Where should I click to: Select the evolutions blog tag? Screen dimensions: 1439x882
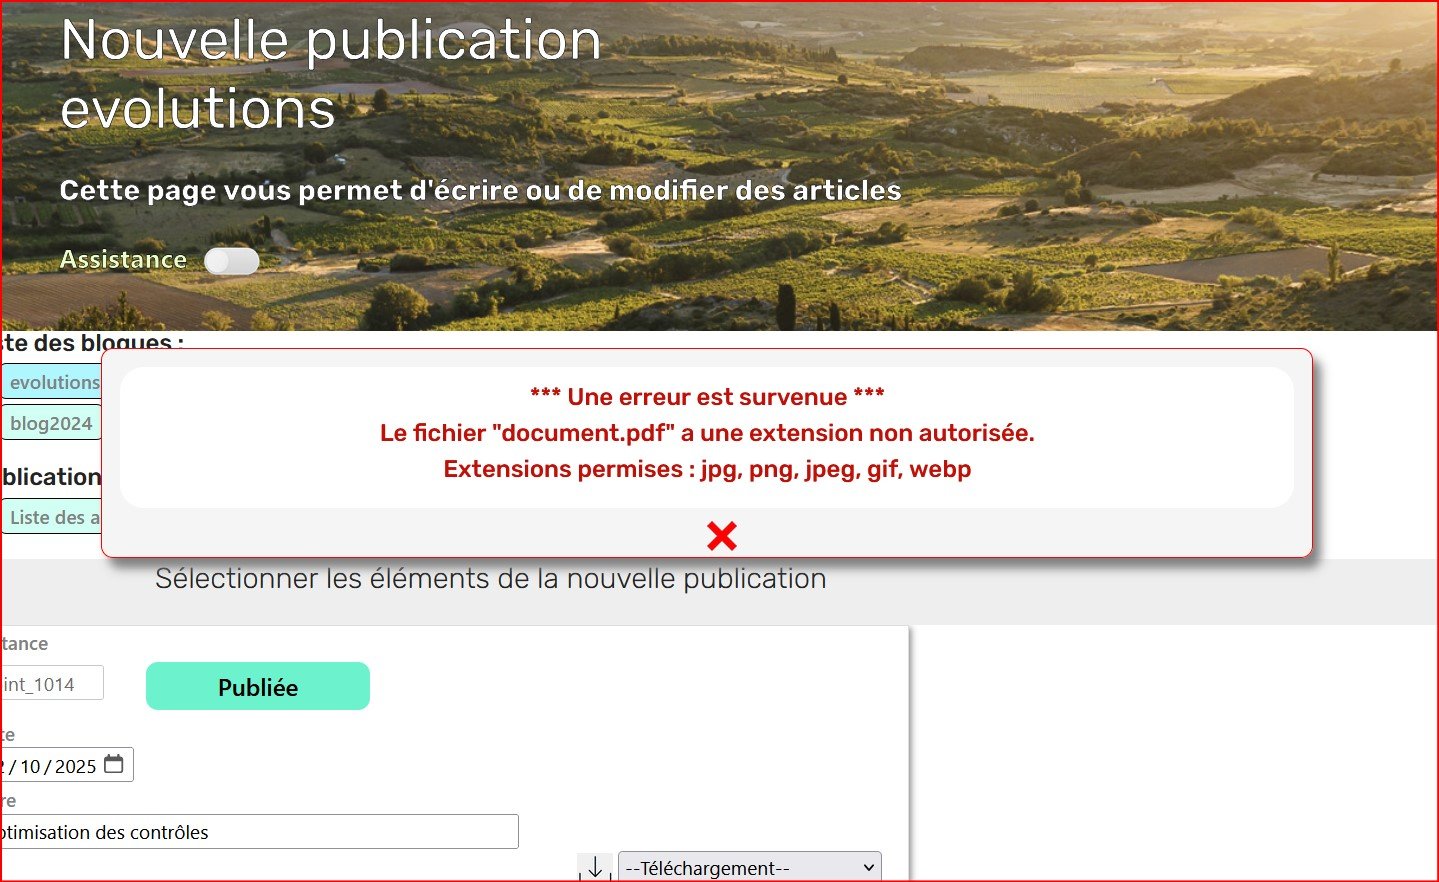[52, 382]
